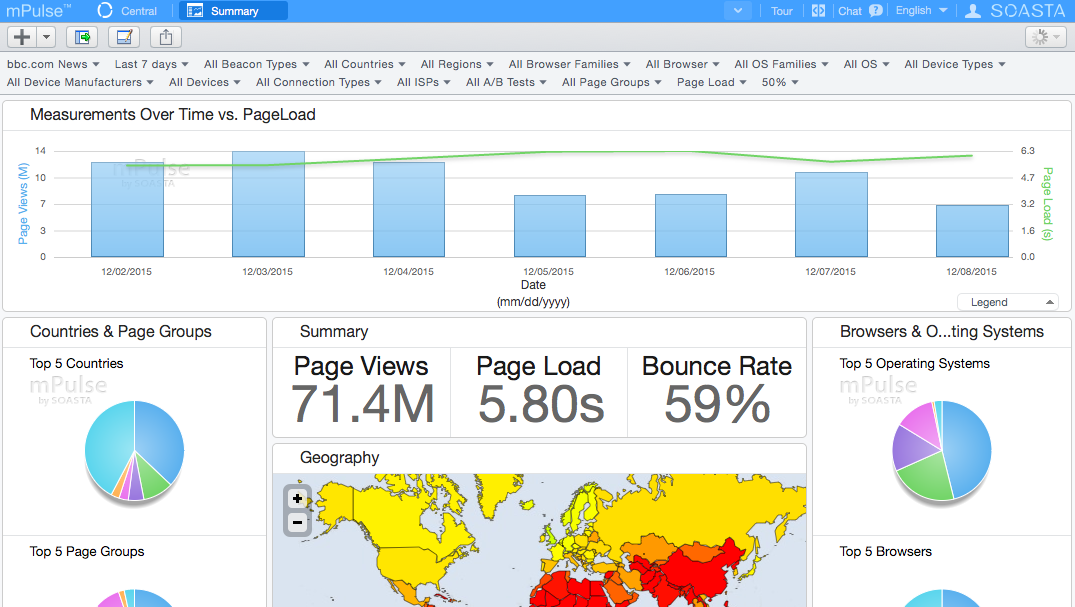Open All Connection Types filter
Viewport: 1075px width, 607px height.
coord(318,82)
